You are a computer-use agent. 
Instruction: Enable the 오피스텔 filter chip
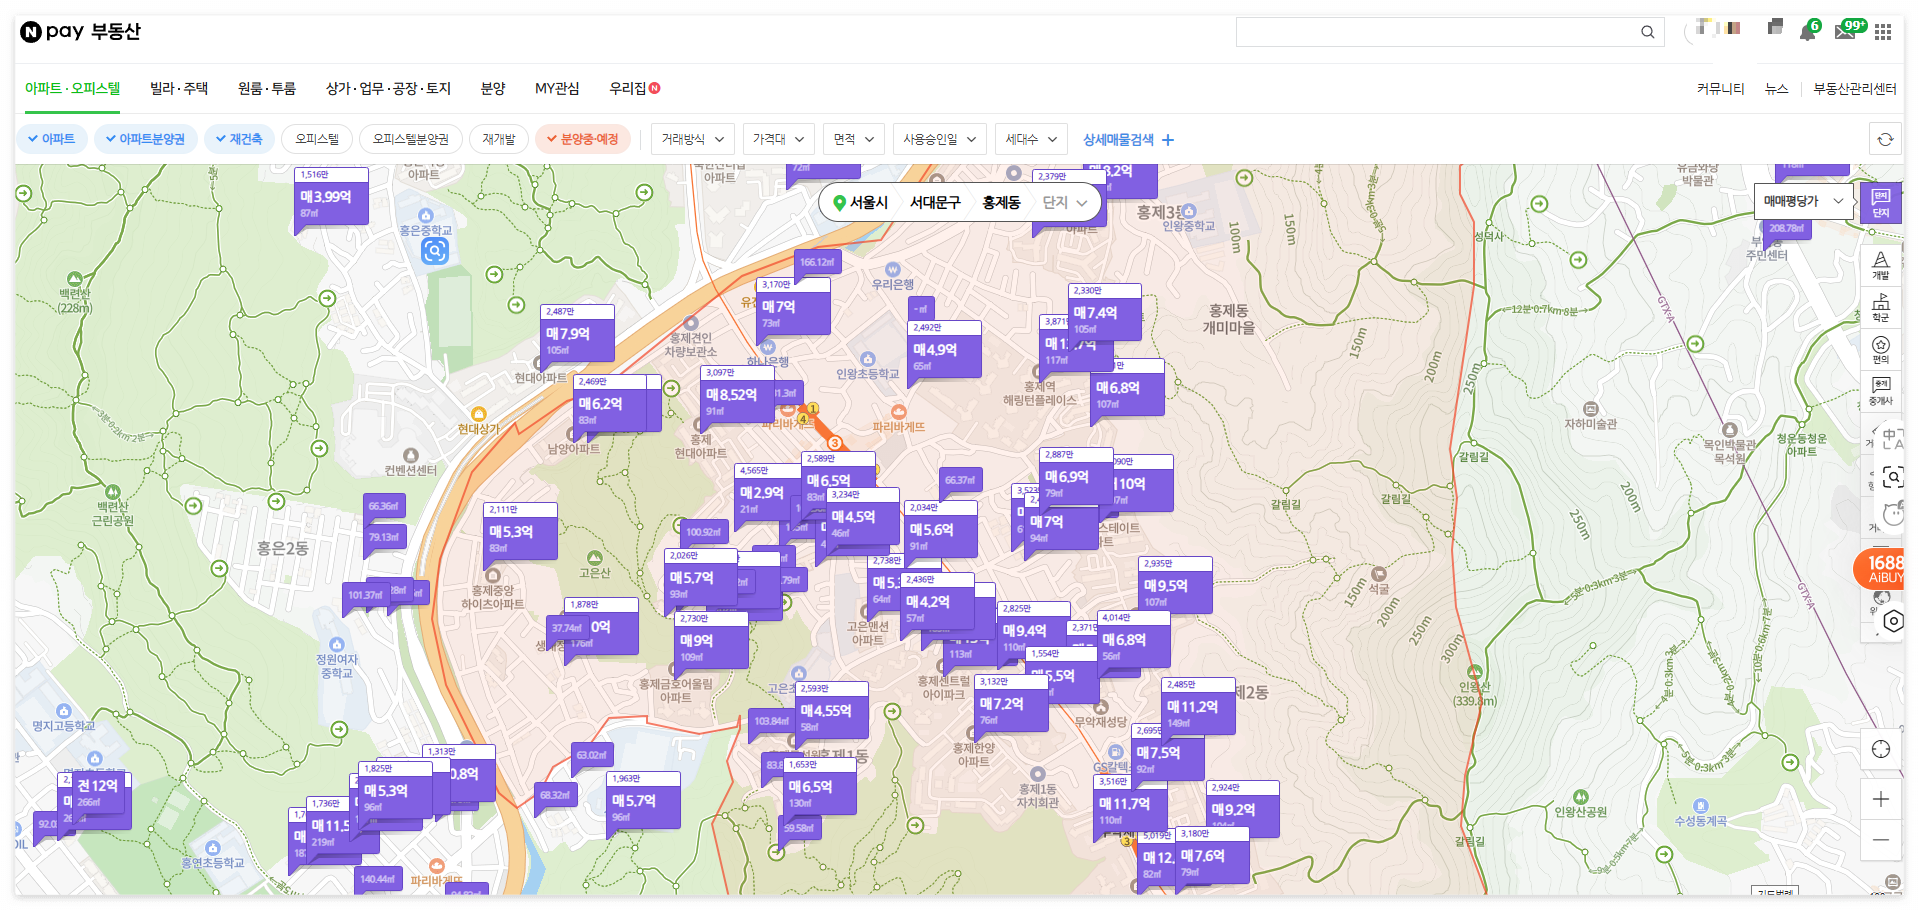point(317,139)
